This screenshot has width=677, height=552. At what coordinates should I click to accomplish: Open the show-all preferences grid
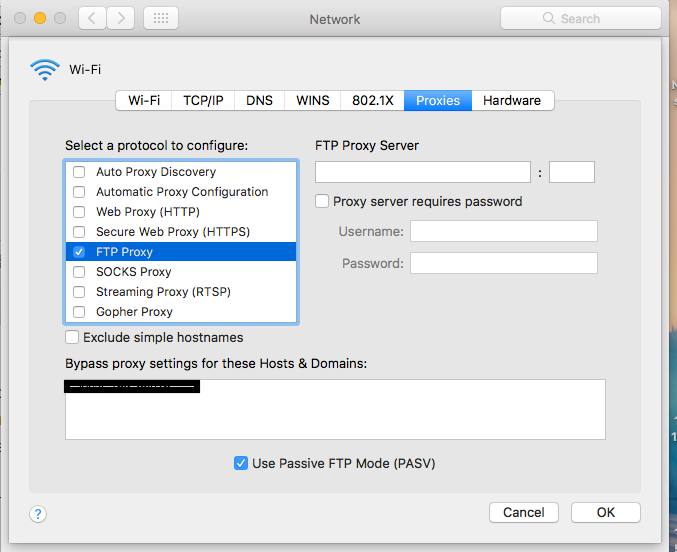(x=161, y=18)
